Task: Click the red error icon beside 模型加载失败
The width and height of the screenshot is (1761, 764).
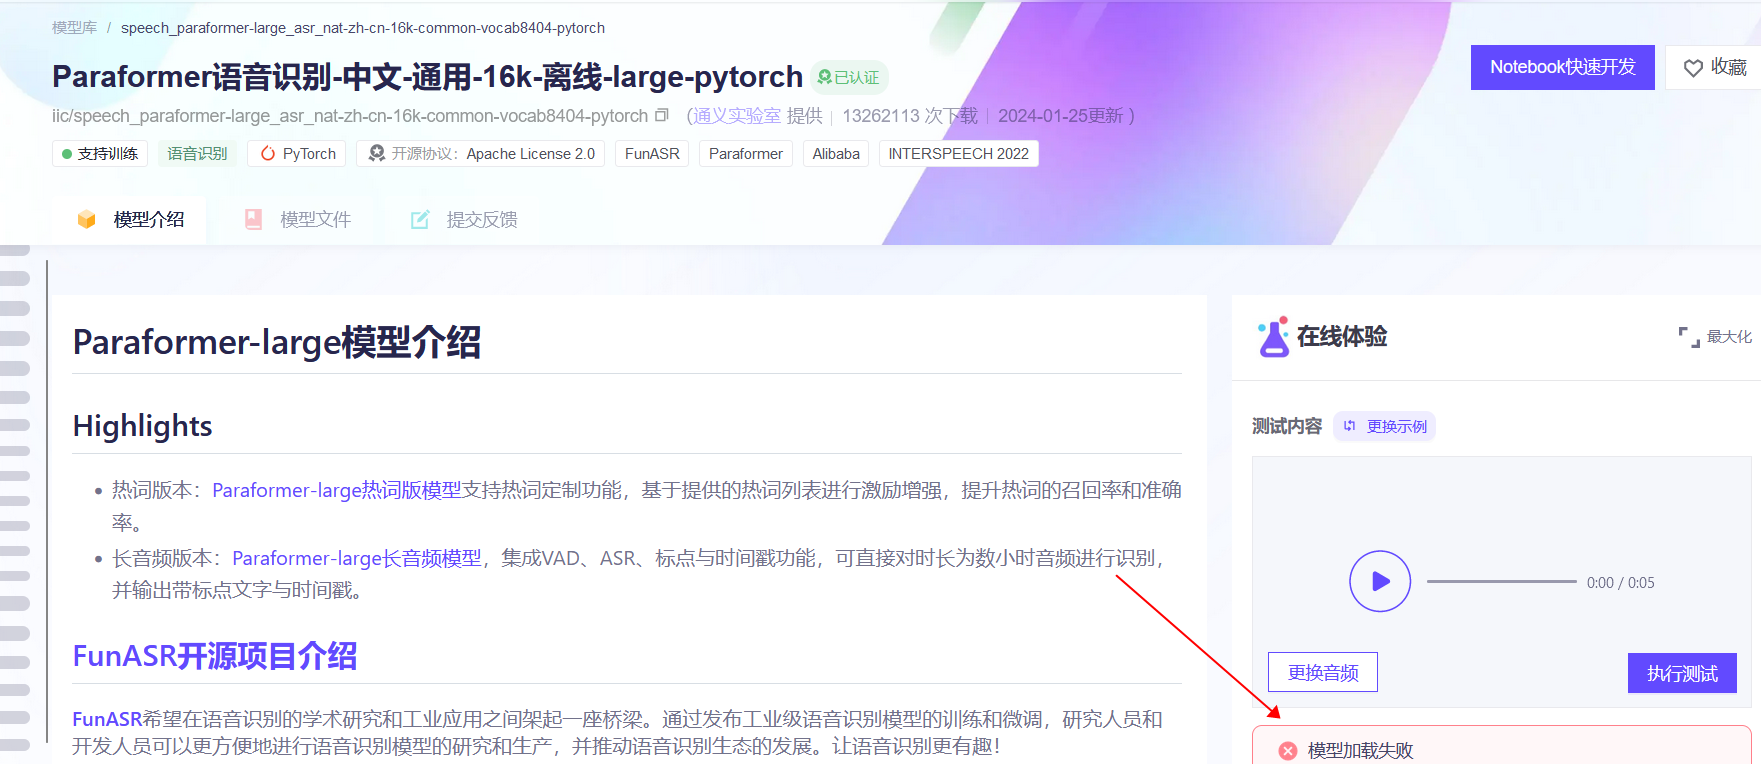Action: coord(1288,750)
